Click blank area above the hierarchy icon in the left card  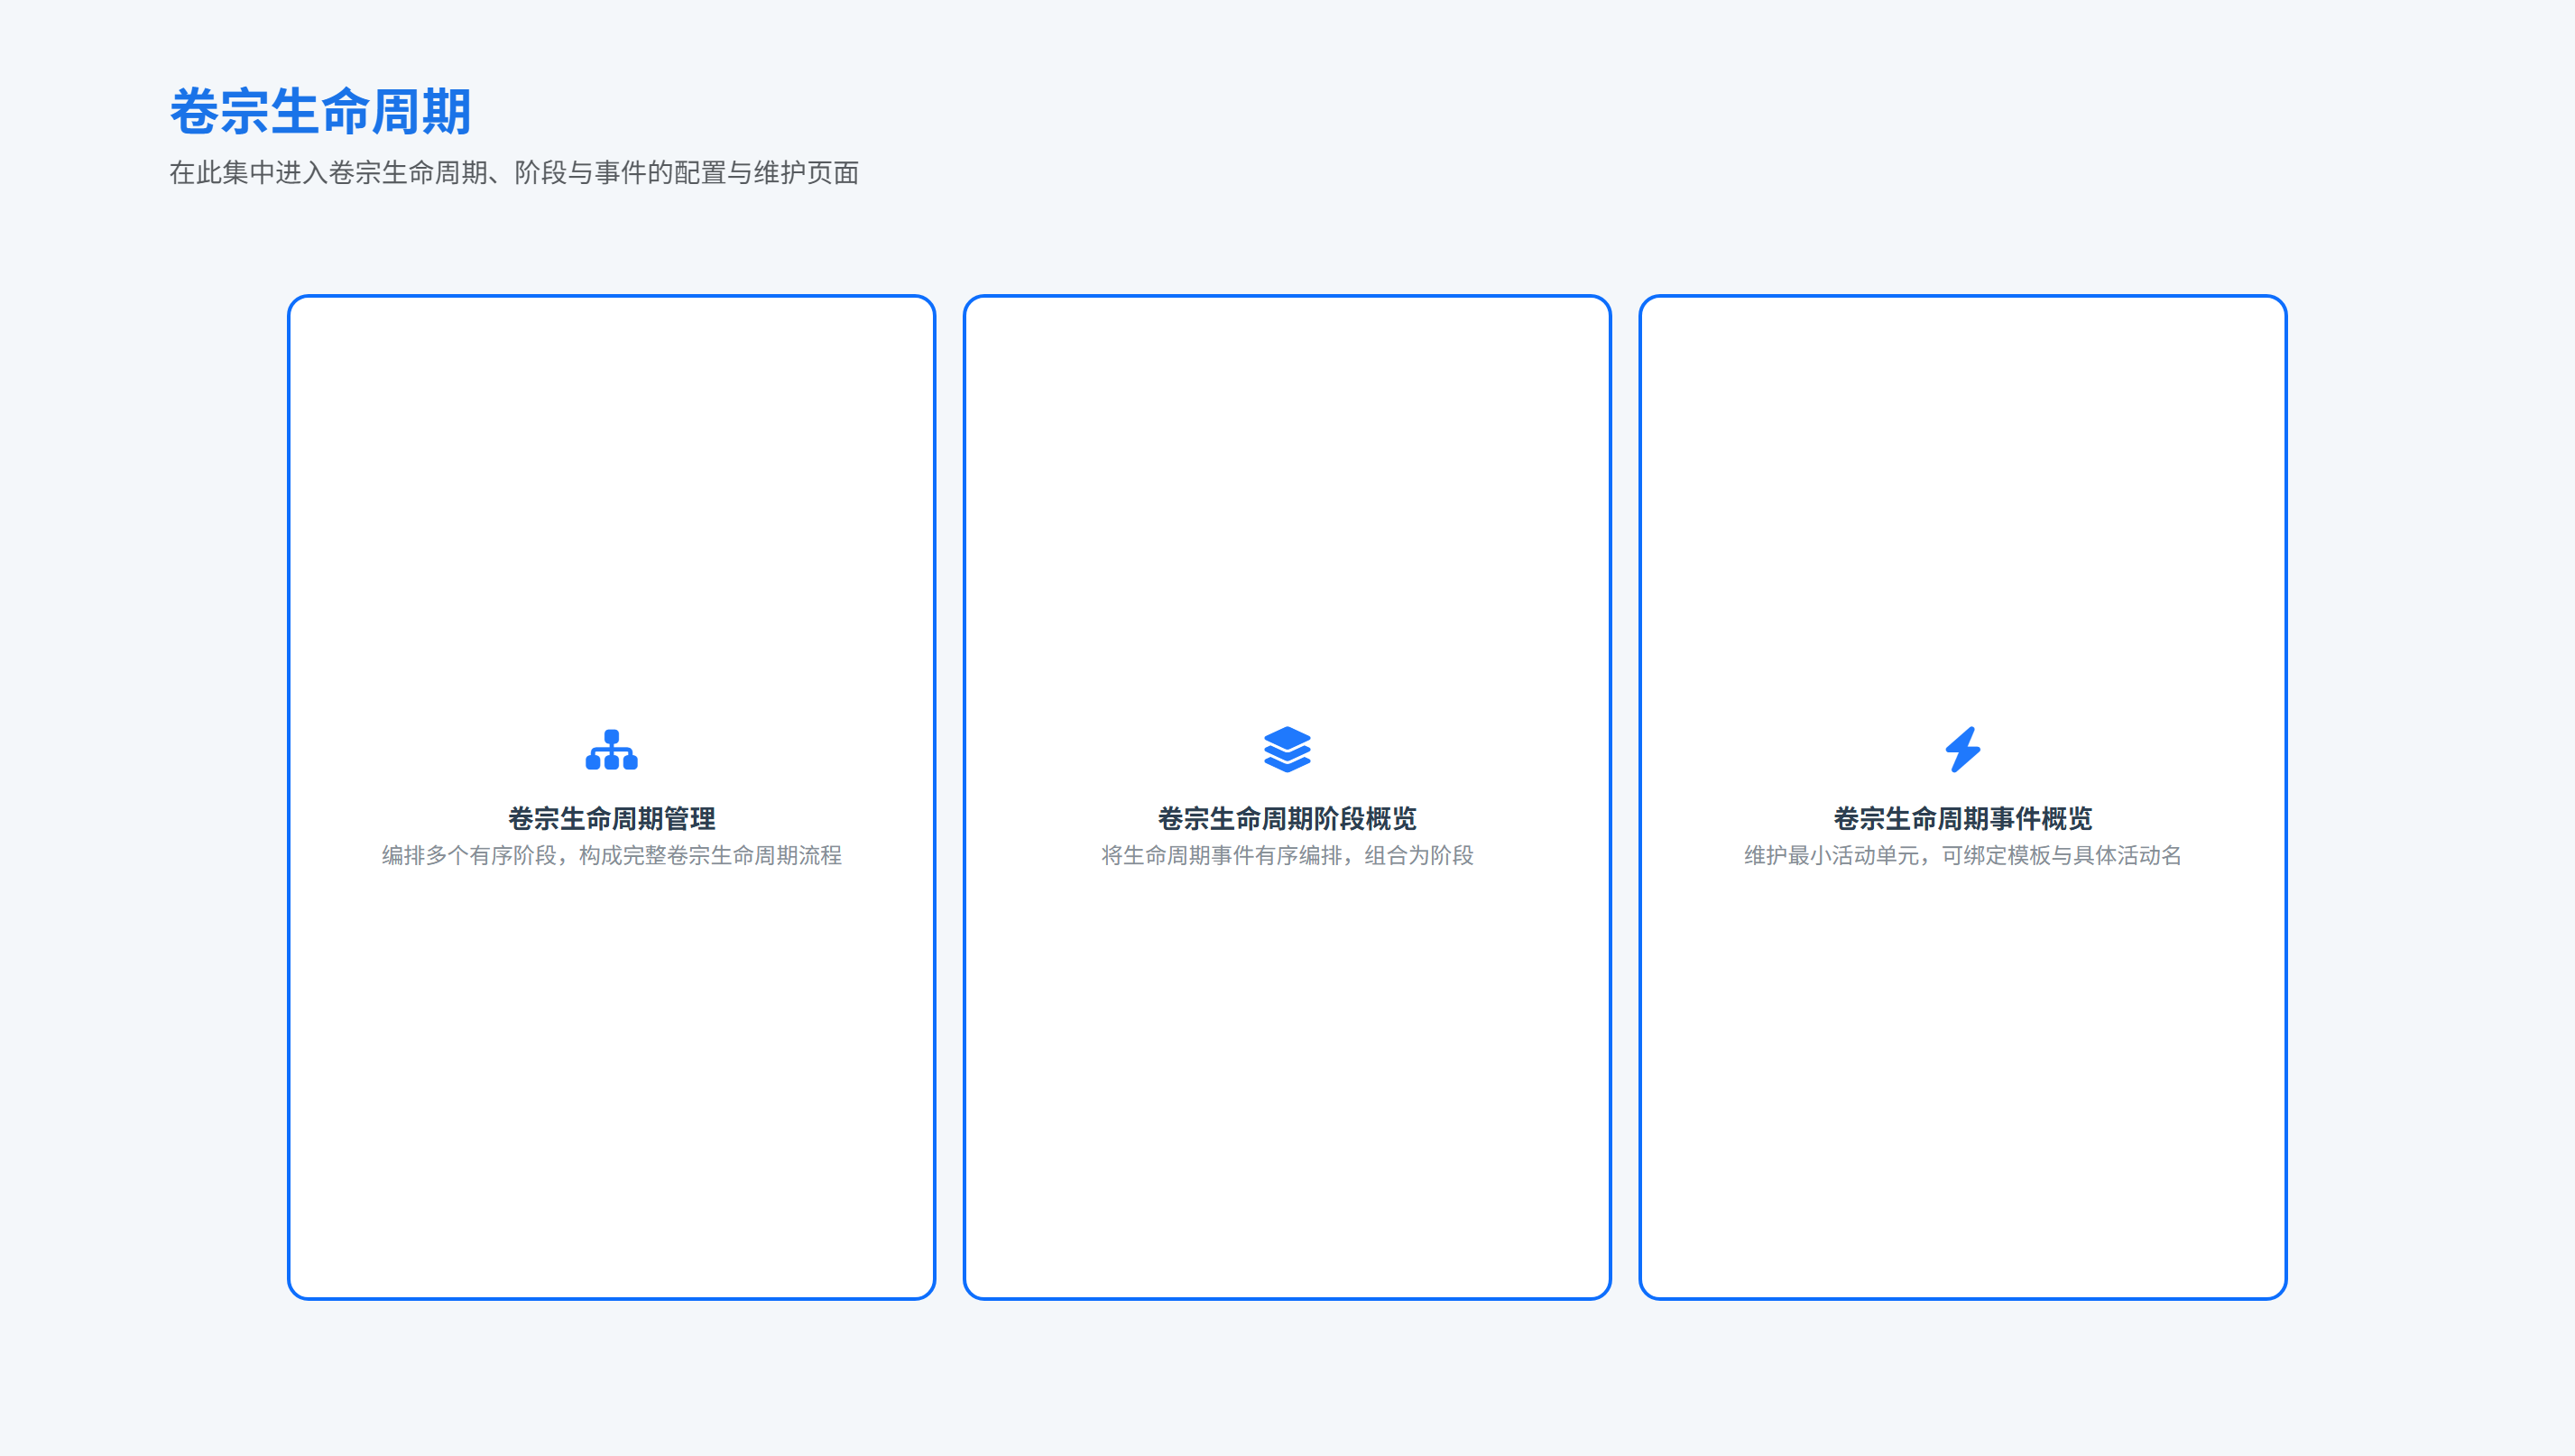pyautogui.click(x=611, y=500)
